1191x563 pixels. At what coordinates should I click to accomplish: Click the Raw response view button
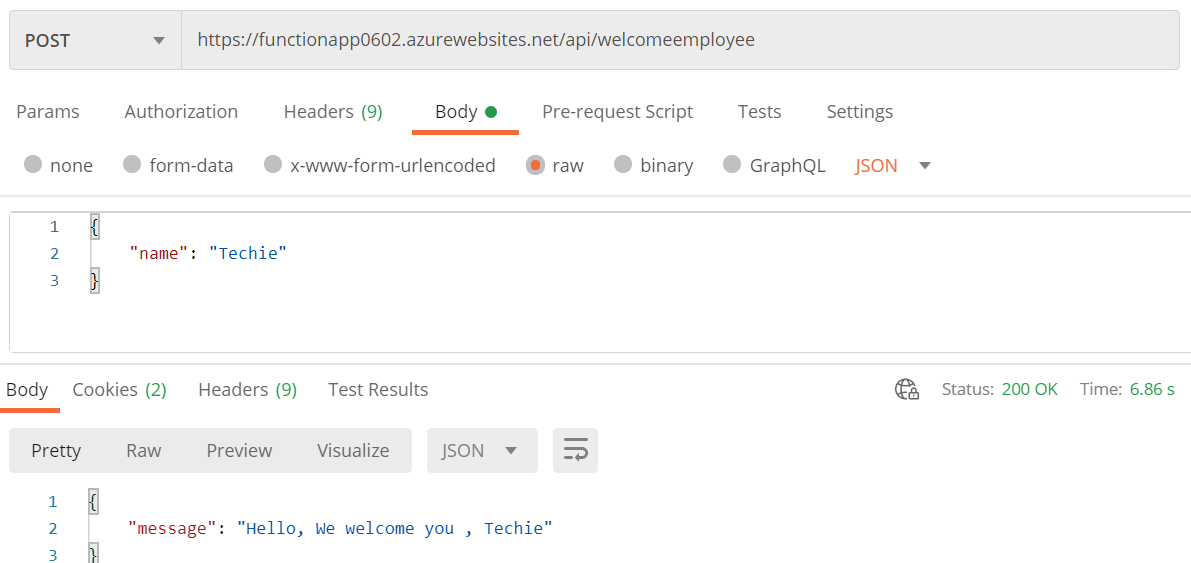point(143,451)
